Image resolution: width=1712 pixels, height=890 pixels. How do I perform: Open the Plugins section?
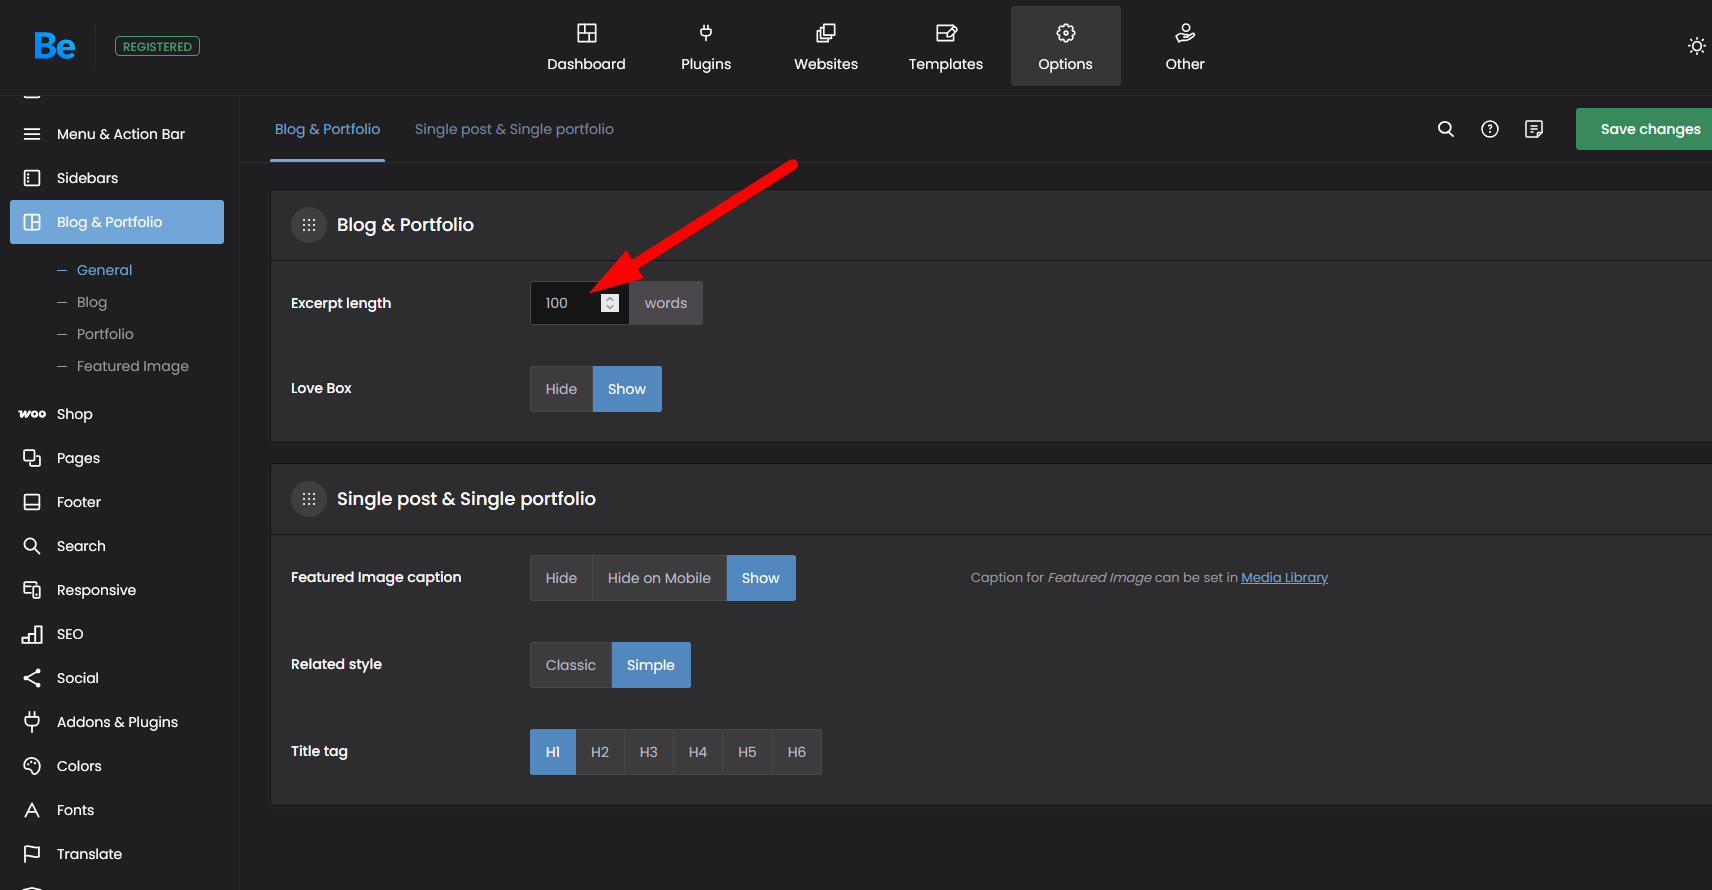coord(706,46)
